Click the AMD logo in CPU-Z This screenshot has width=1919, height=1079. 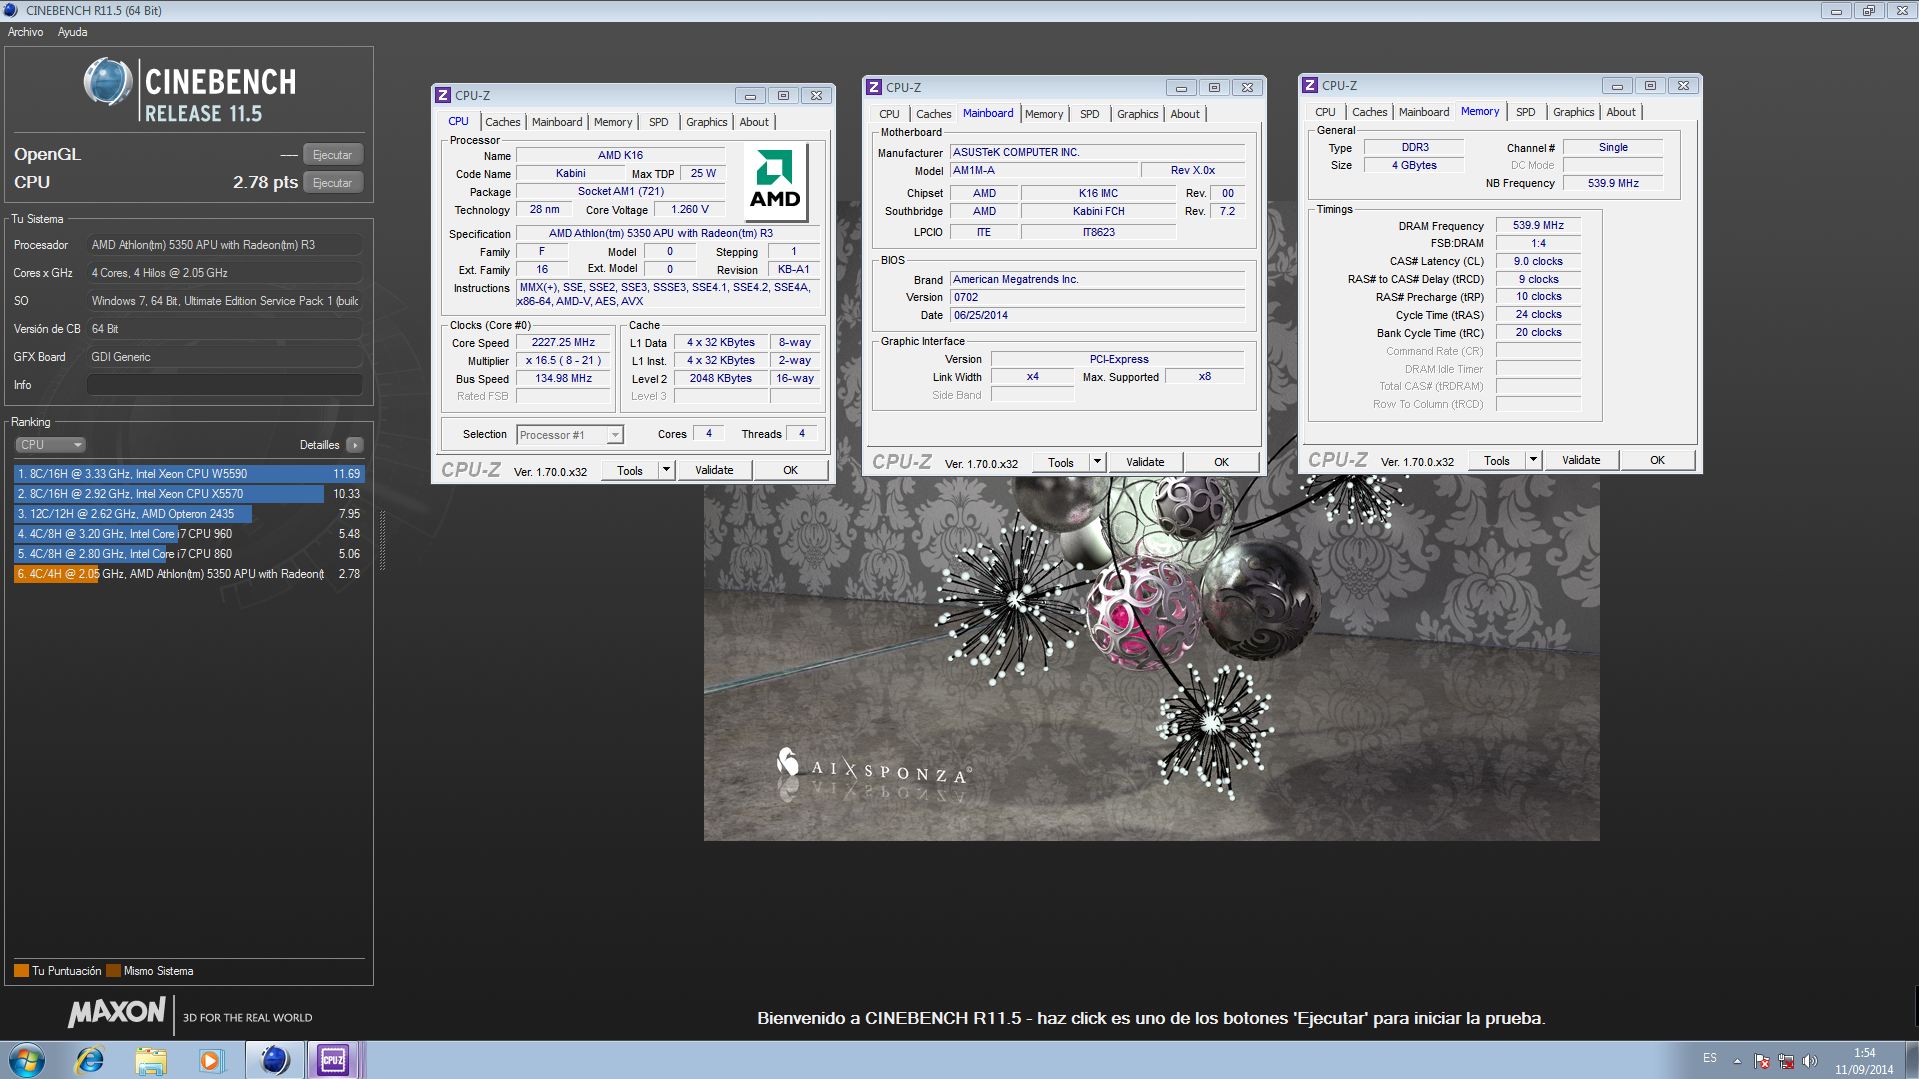775,182
